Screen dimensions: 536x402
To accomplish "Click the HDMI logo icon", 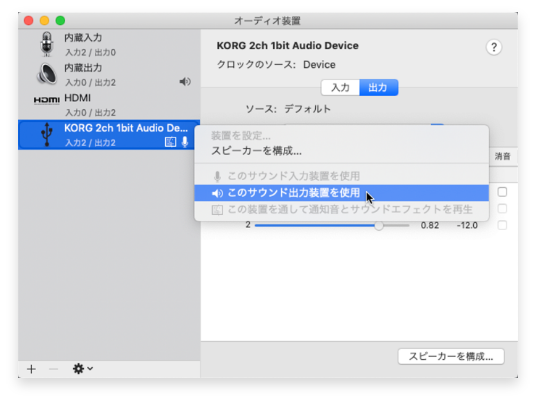I will click(x=46, y=100).
